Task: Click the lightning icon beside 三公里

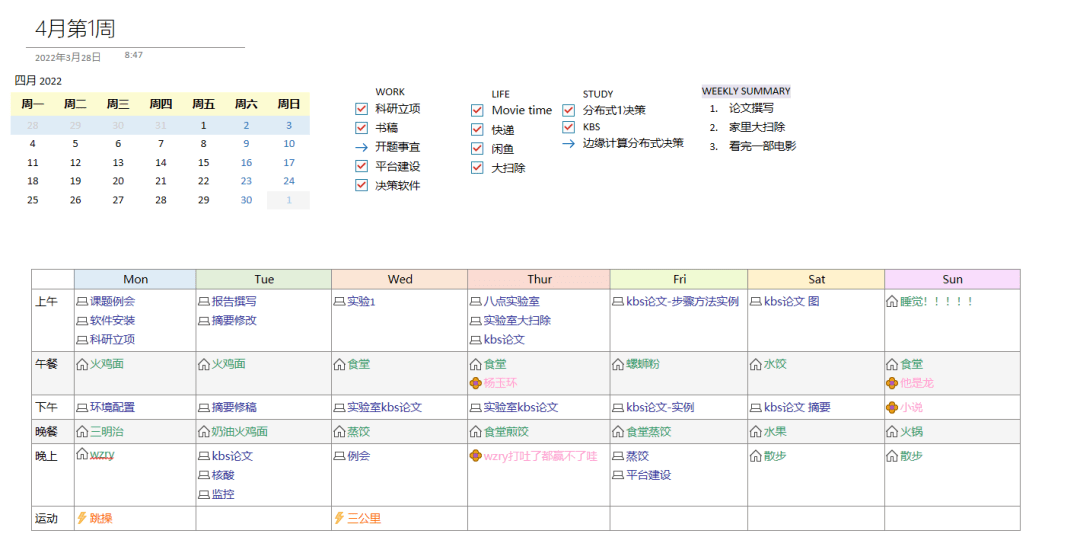Action: [x=339, y=518]
